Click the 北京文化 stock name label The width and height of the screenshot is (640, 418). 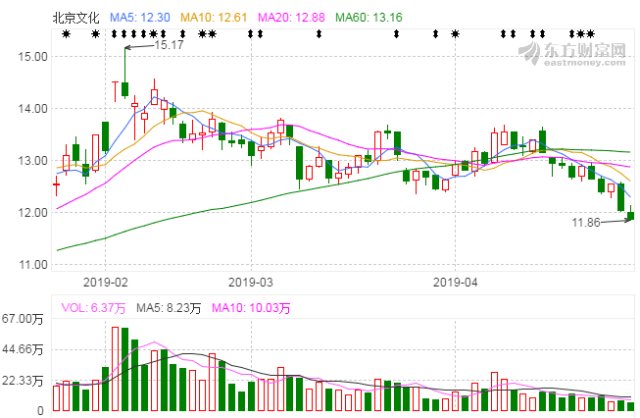[76, 18]
